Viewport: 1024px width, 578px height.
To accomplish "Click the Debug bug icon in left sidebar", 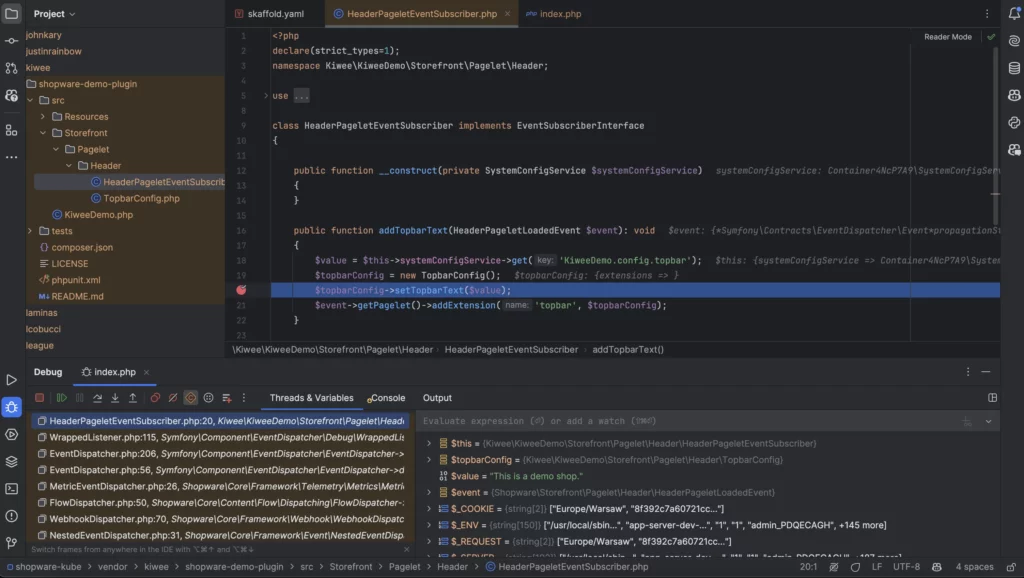I will pos(11,408).
